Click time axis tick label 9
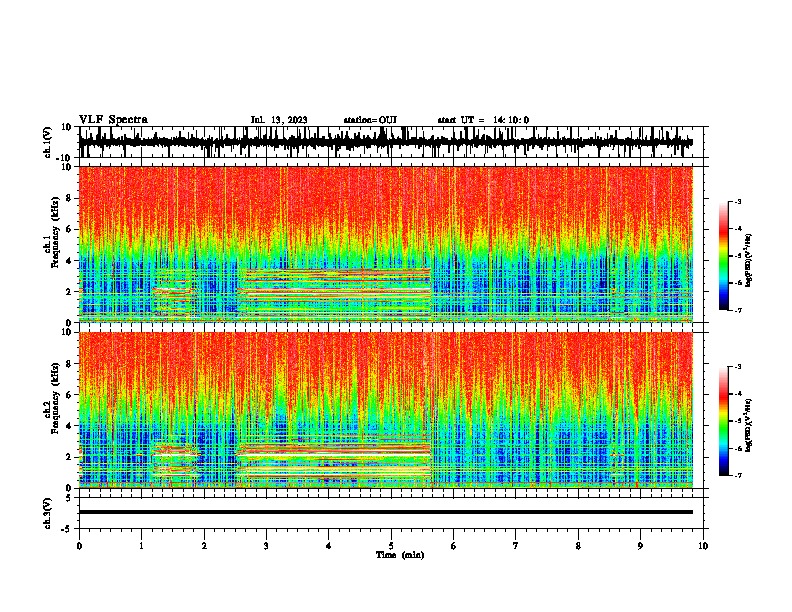792x612 pixels. (x=640, y=546)
